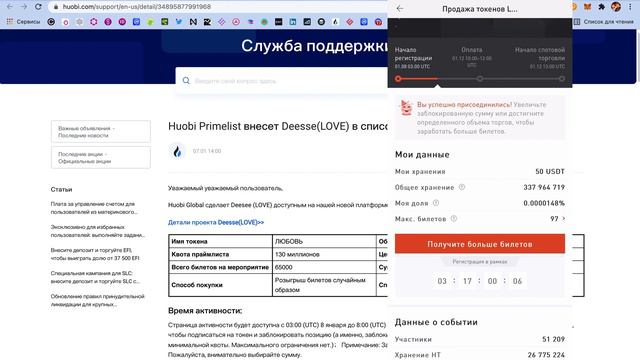Click the Получите больше билетов button

(480, 244)
